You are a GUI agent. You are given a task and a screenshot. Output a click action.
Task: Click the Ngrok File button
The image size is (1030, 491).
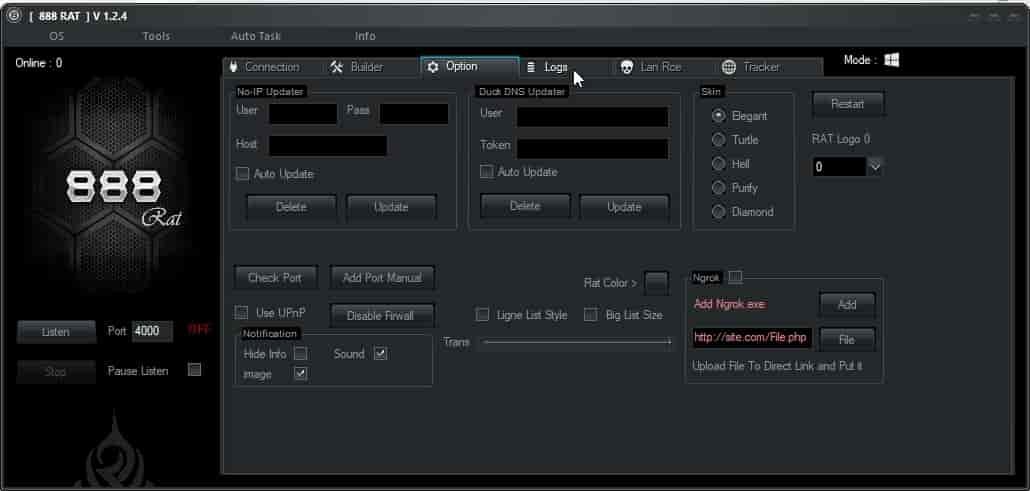(x=847, y=339)
